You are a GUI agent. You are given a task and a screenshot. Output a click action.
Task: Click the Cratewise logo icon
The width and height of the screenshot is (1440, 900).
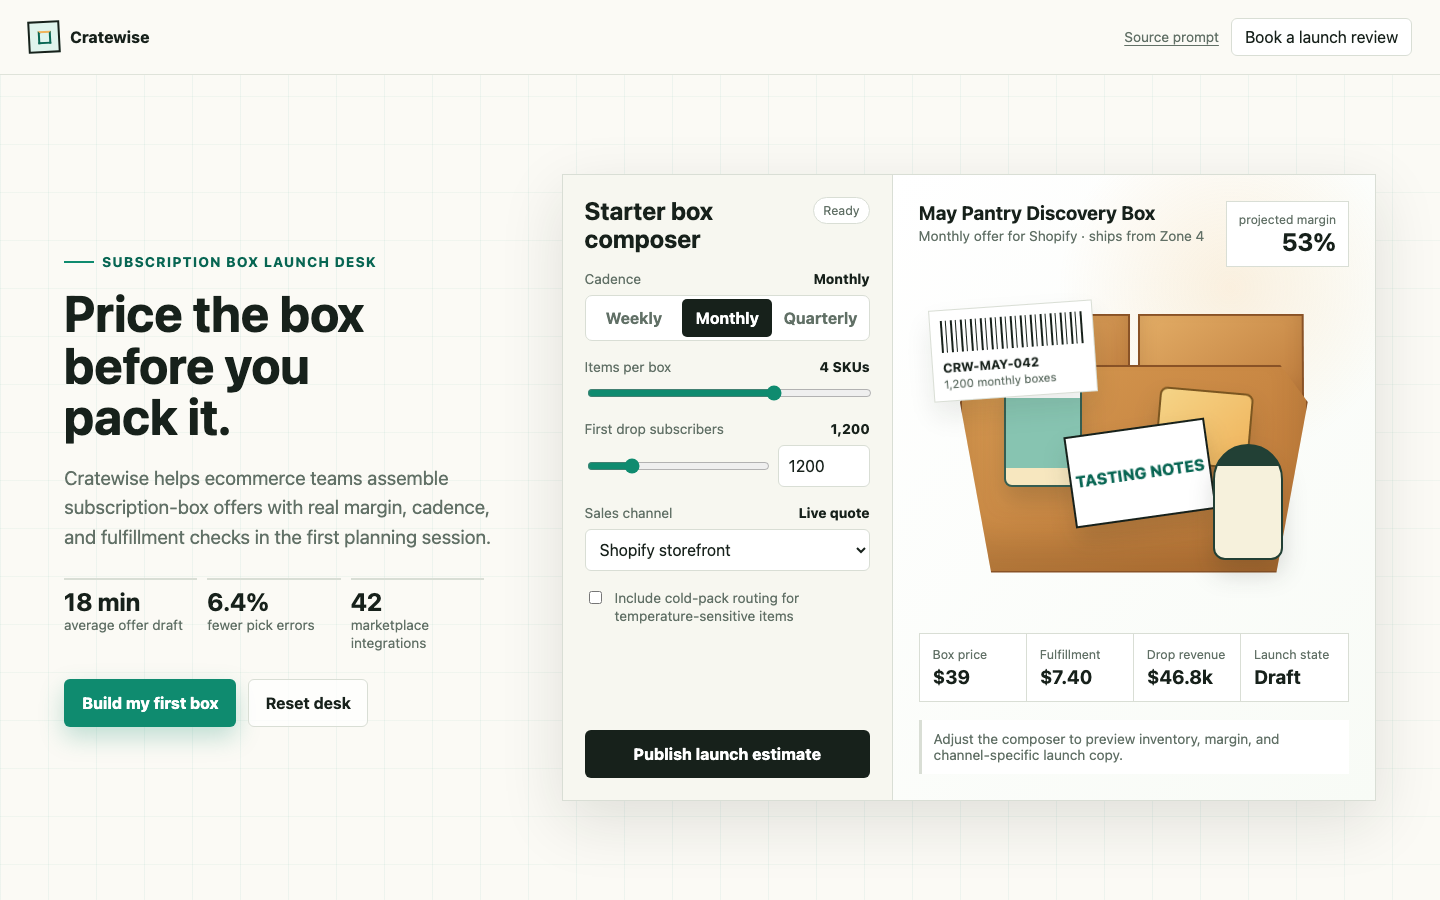point(44,37)
